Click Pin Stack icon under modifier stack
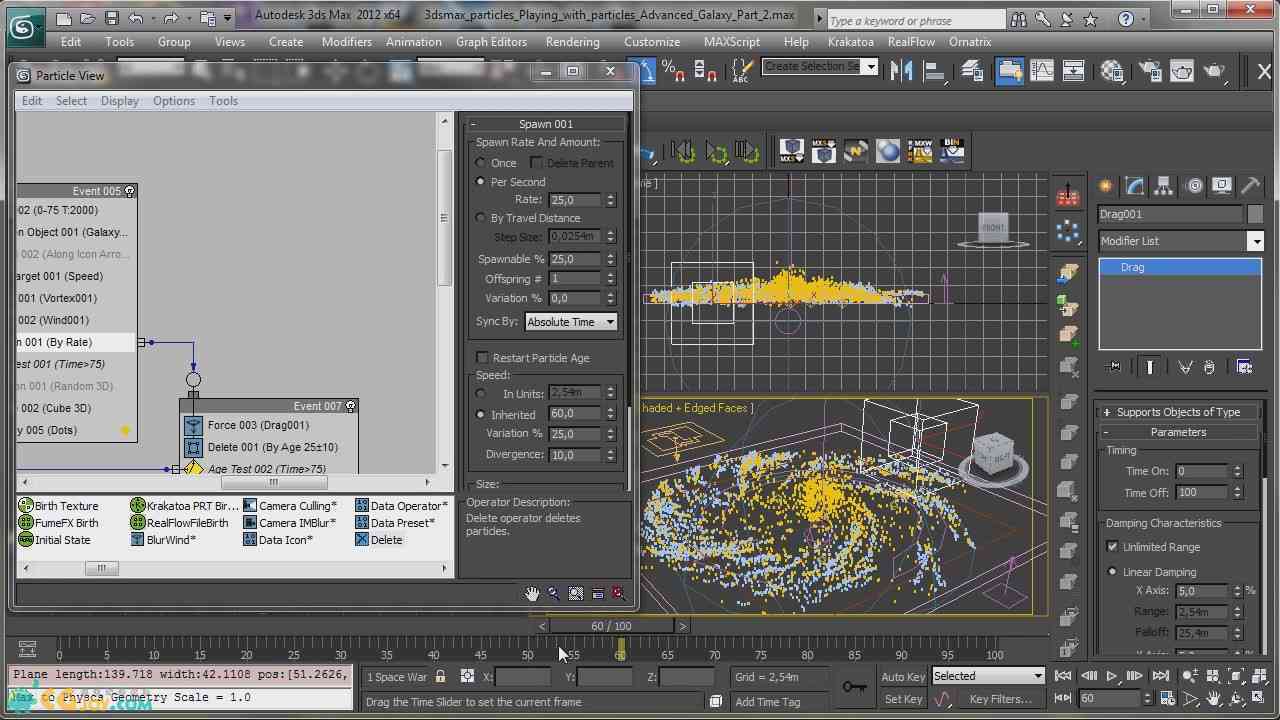 1113,367
